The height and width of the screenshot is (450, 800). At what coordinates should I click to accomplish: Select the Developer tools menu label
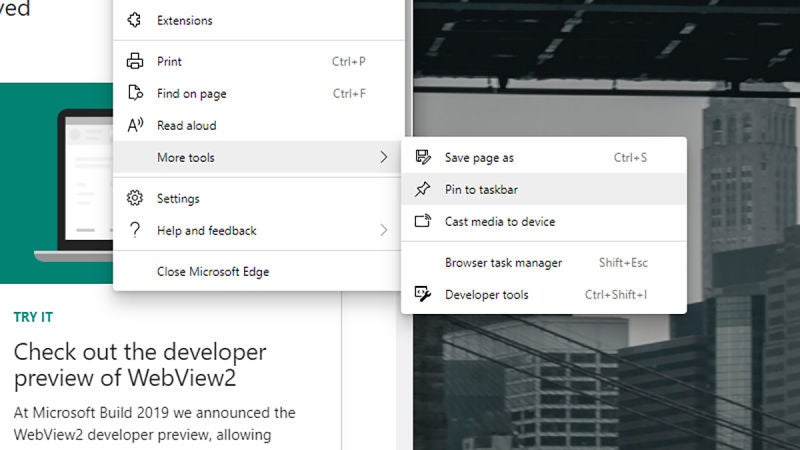click(x=486, y=295)
